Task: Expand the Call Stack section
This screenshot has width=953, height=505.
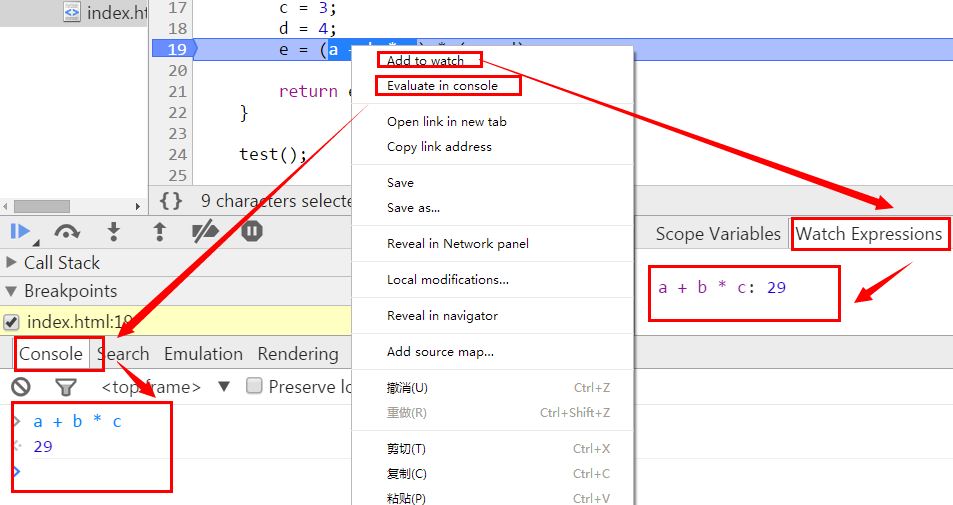Action: pyautogui.click(x=11, y=263)
